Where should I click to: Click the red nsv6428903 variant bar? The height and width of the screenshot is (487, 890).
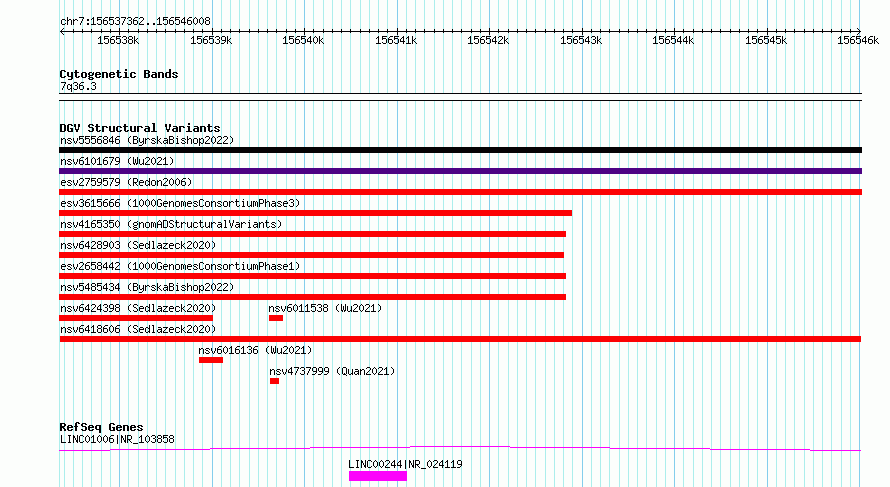pyautogui.click(x=312, y=255)
